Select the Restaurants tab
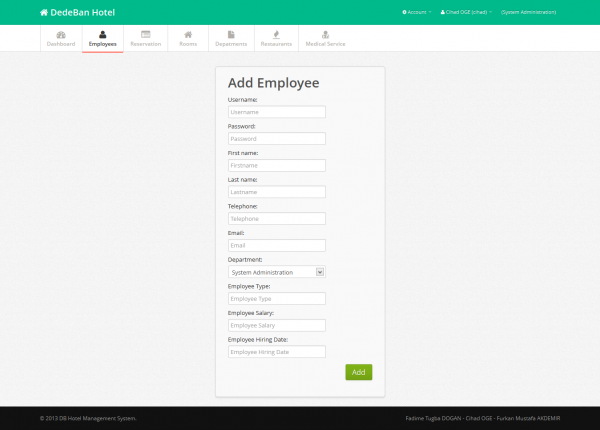The width and height of the screenshot is (600, 430). (276, 39)
